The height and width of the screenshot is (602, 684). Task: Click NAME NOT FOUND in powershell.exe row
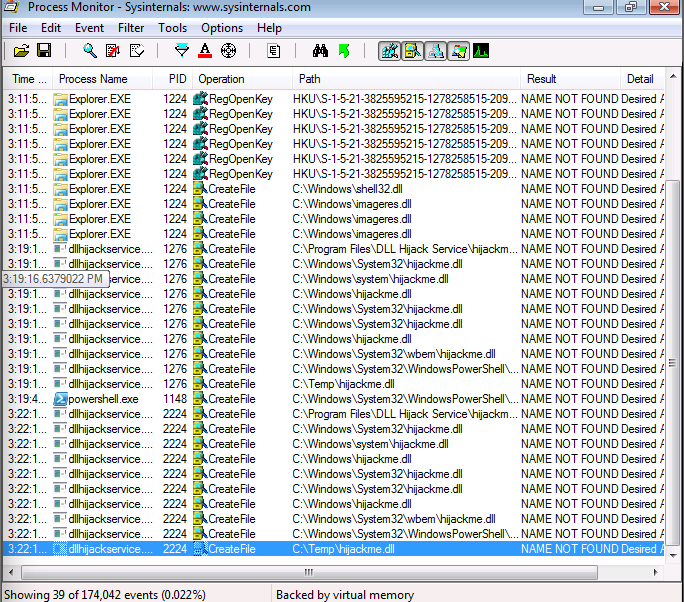click(570, 399)
